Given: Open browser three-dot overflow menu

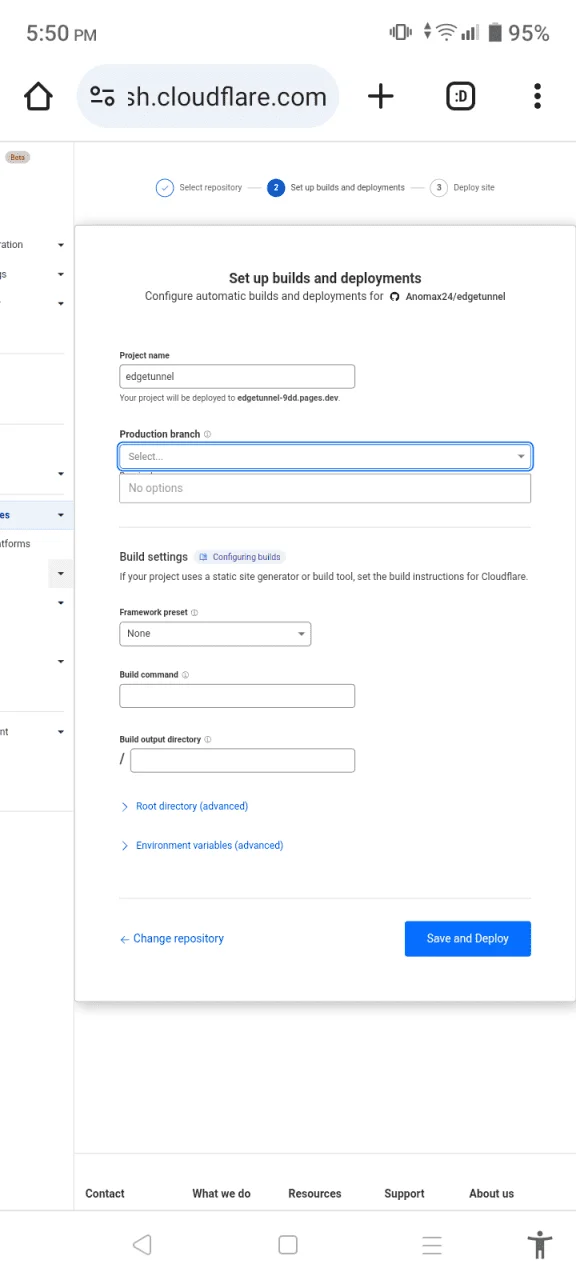Looking at the screenshot, I should (x=538, y=96).
